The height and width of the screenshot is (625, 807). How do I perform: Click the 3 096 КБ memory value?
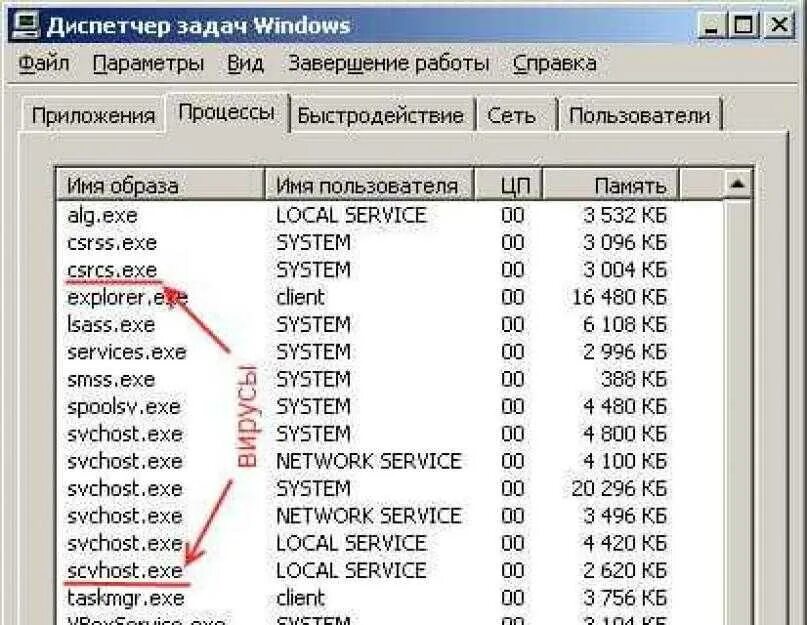(x=625, y=242)
